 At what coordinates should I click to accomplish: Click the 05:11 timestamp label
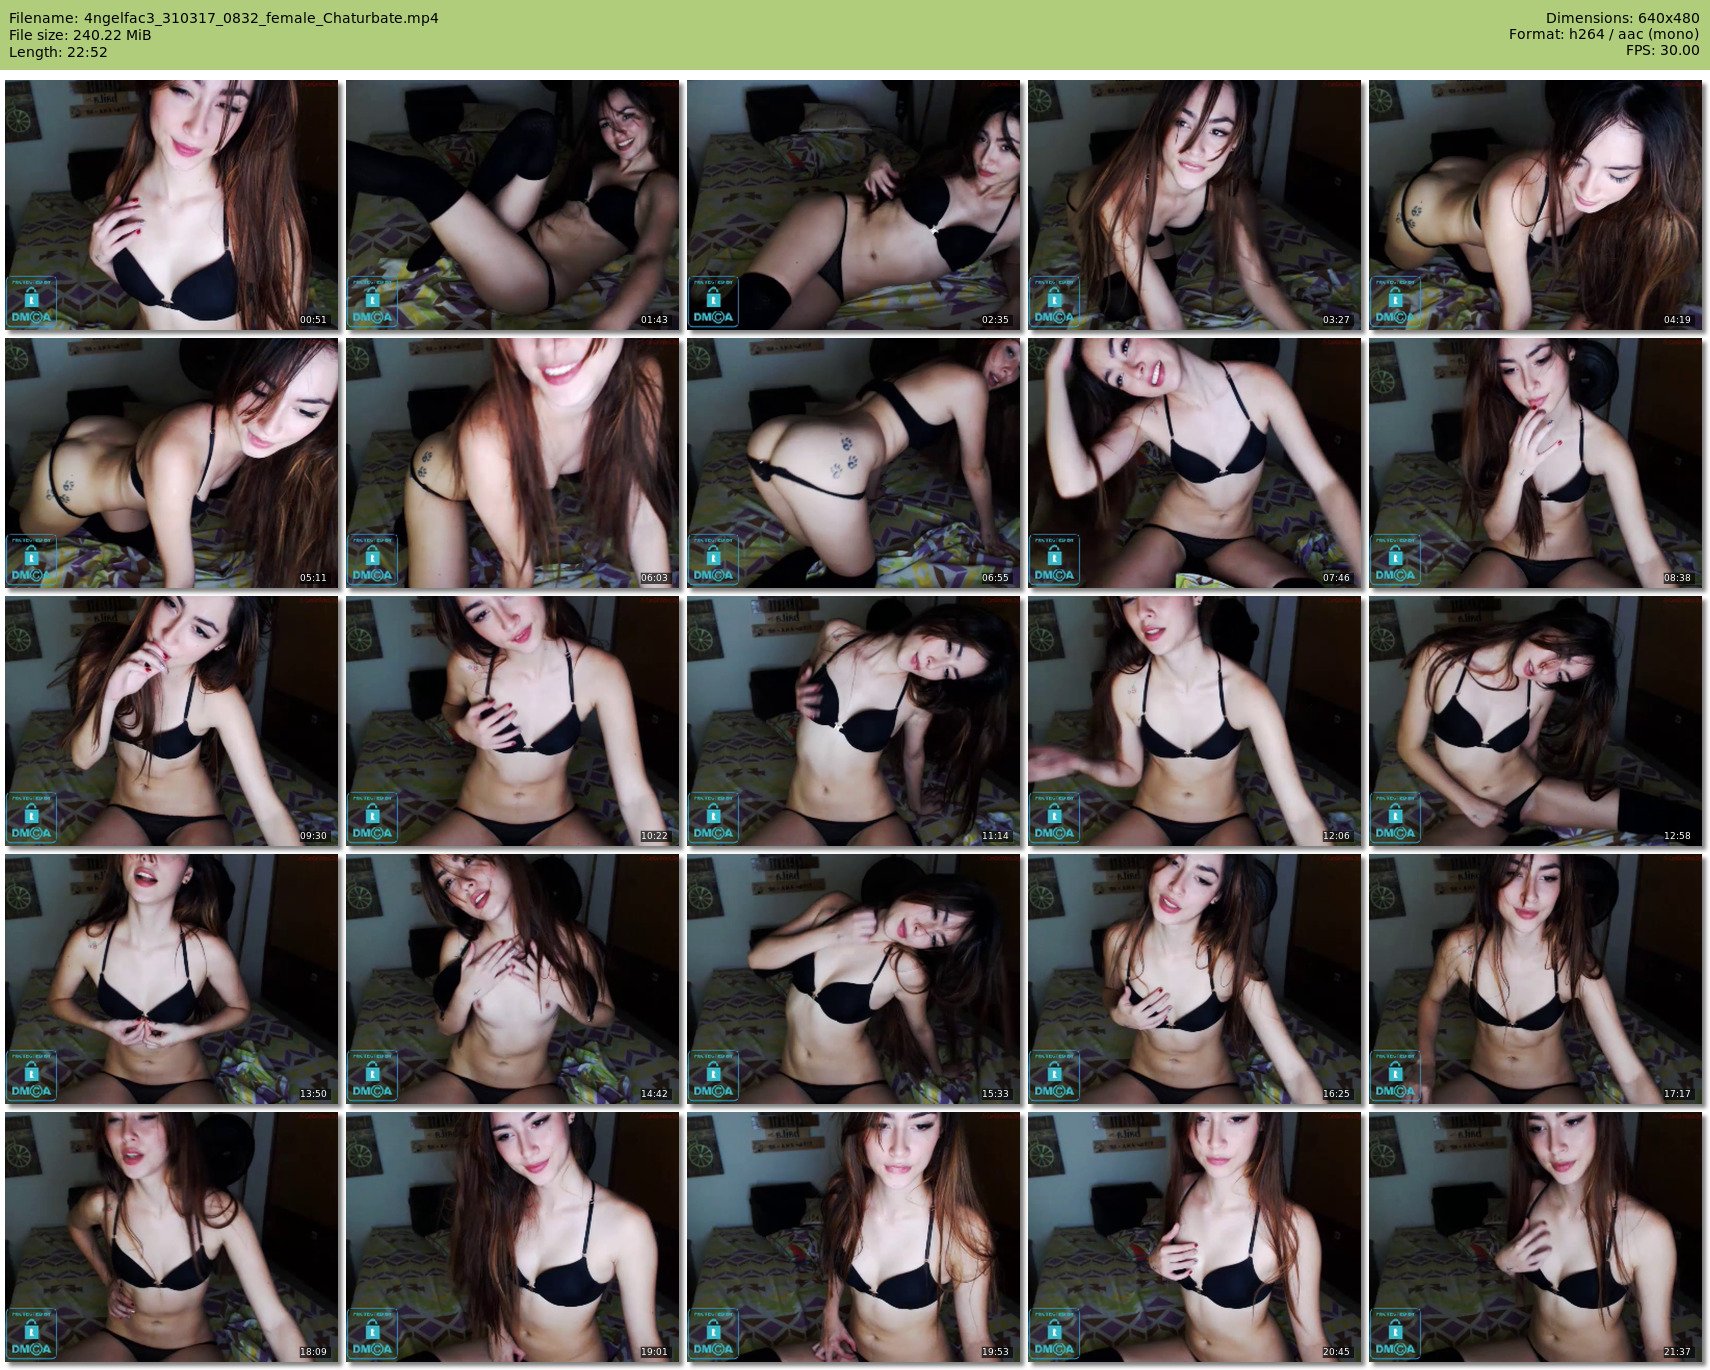(x=313, y=578)
